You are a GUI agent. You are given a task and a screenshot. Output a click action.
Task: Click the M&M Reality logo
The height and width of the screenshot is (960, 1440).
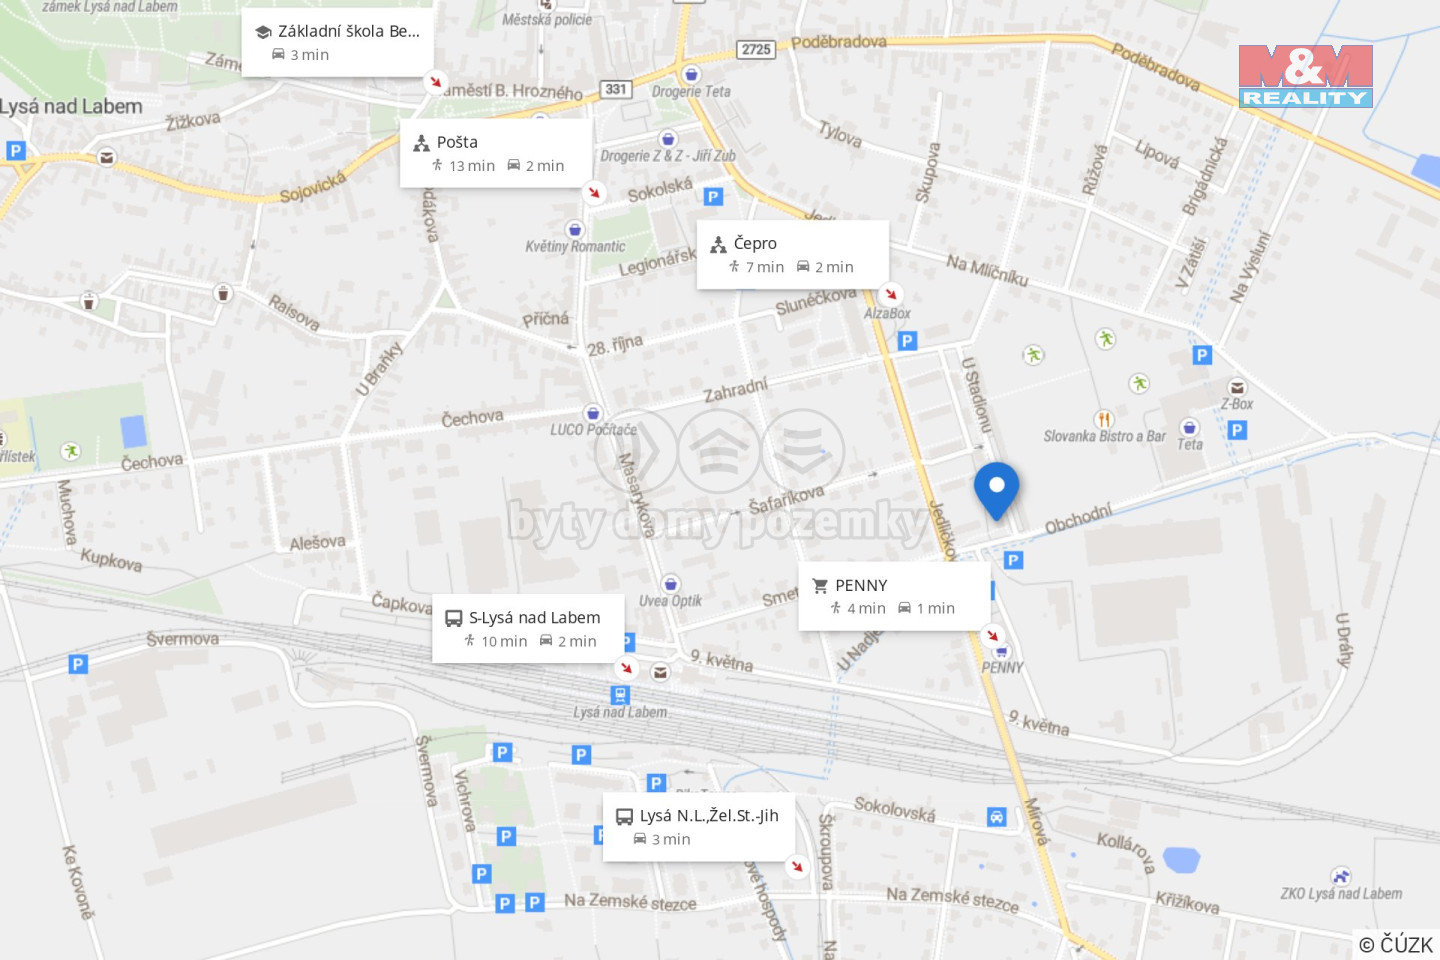point(1305,76)
